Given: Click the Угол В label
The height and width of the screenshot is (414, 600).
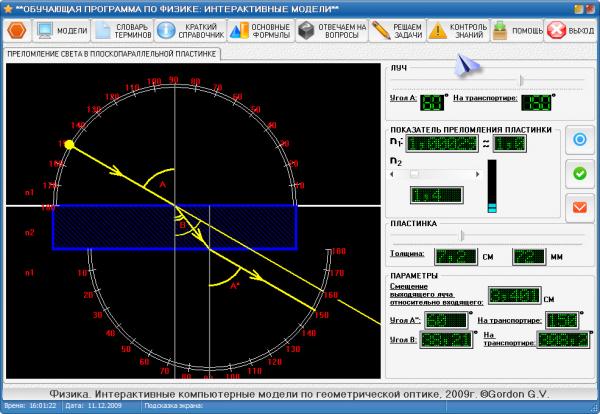Looking at the screenshot, I should pyautogui.click(x=403, y=340).
